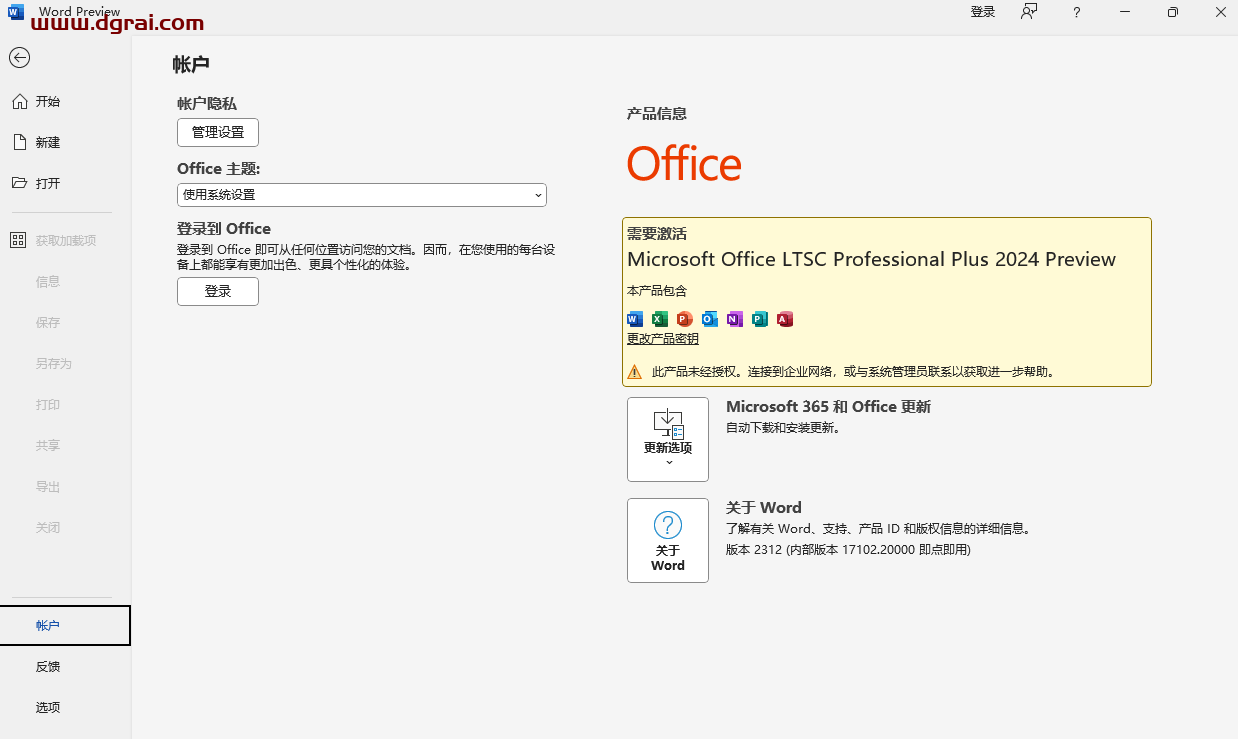Click the 管理设置 button
This screenshot has width=1238, height=739.
click(217, 132)
